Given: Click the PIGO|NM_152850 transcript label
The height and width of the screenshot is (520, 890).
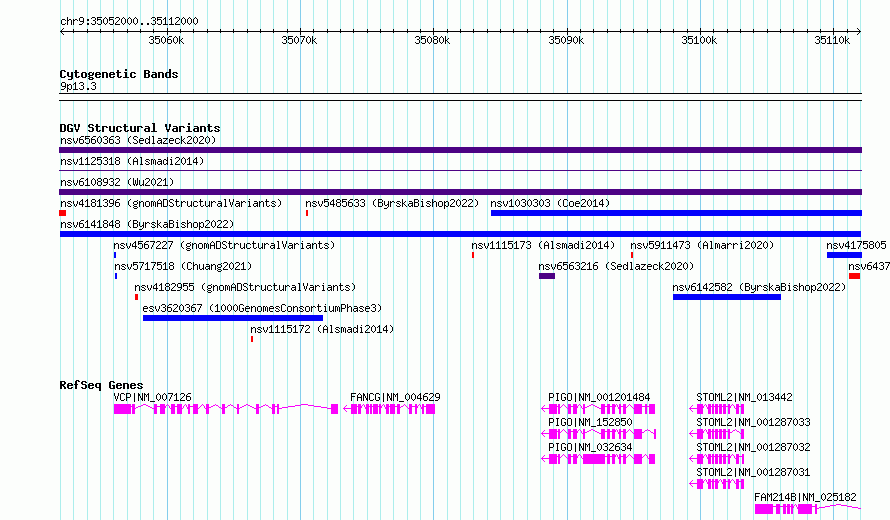Looking at the screenshot, I should [590, 422].
